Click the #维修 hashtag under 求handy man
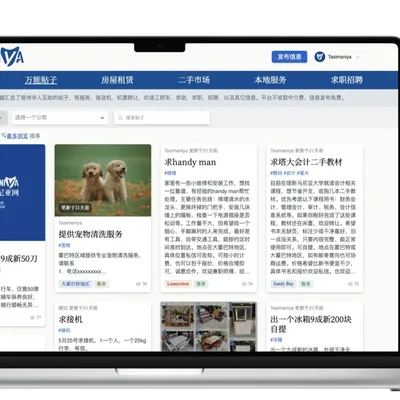 click(x=170, y=173)
